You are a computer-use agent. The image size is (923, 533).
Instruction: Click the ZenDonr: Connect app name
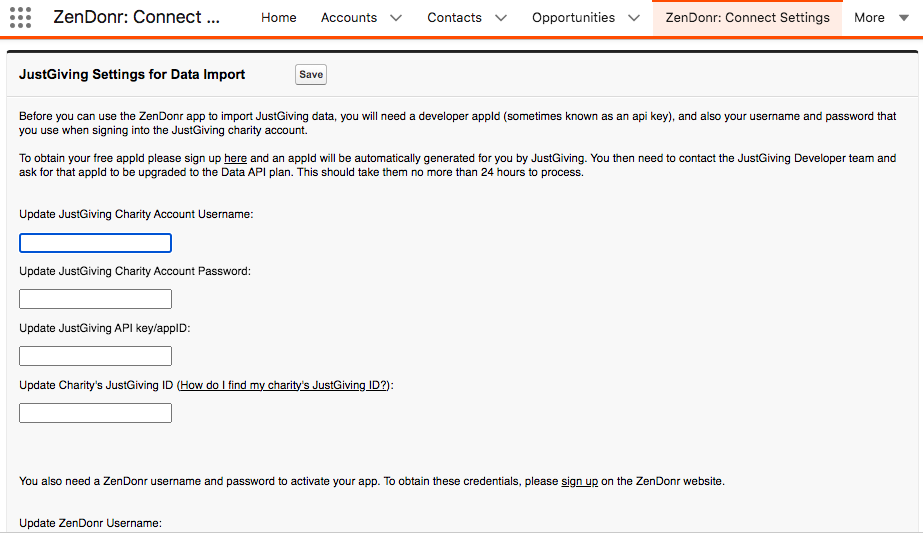(137, 17)
